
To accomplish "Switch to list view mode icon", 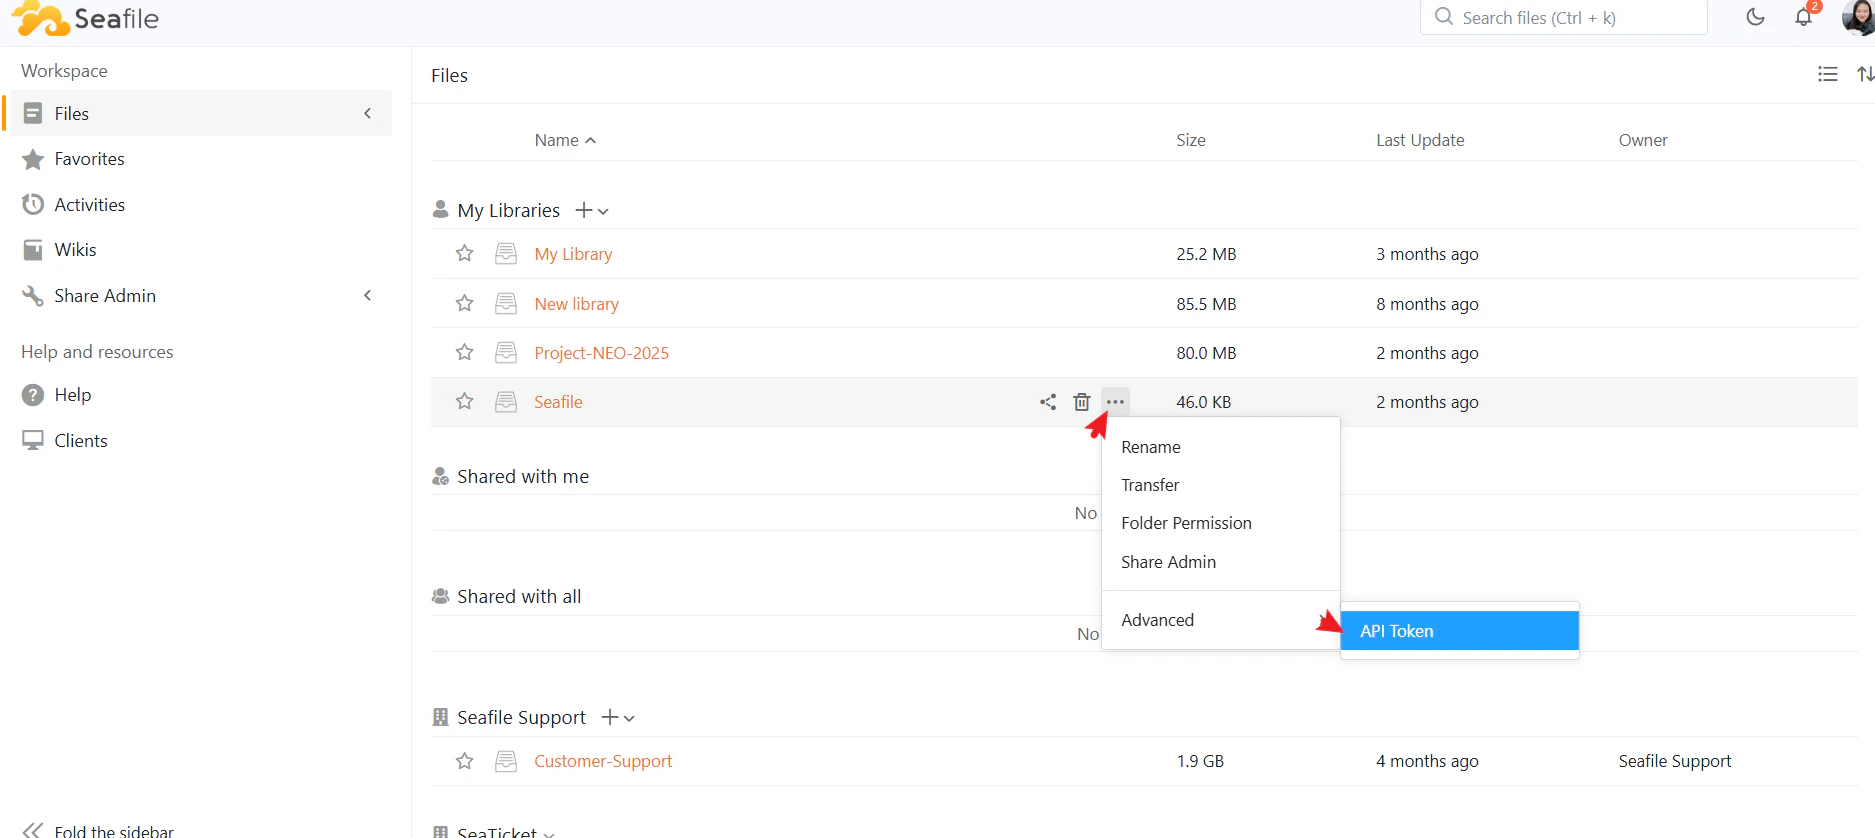I will tap(1827, 74).
